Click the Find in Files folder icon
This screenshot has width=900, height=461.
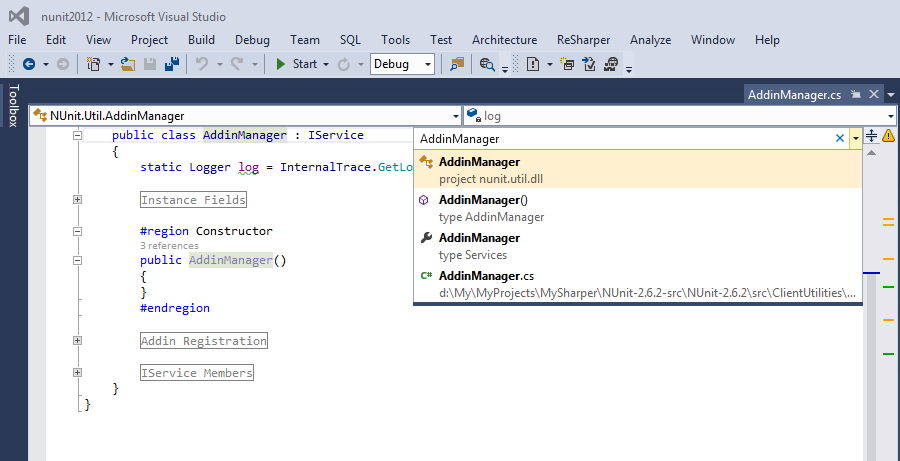coord(457,64)
